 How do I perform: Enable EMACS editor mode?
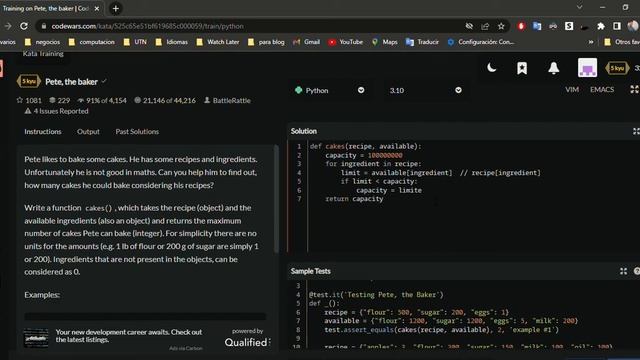pos(602,89)
